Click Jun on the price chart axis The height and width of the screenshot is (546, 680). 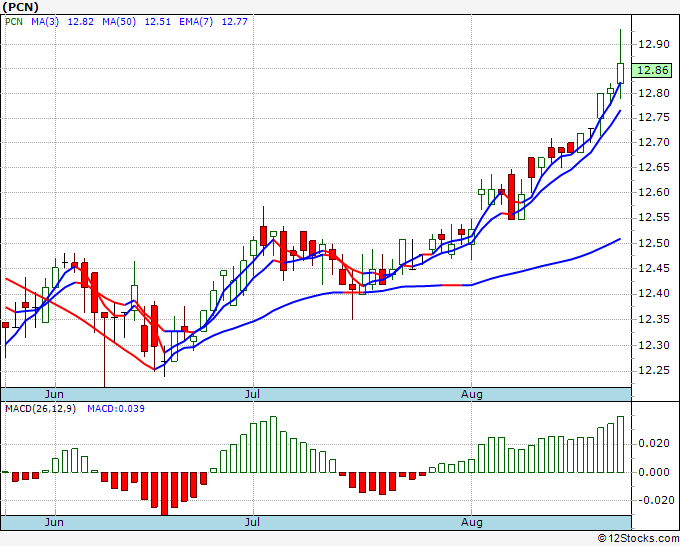click(54, 394)
